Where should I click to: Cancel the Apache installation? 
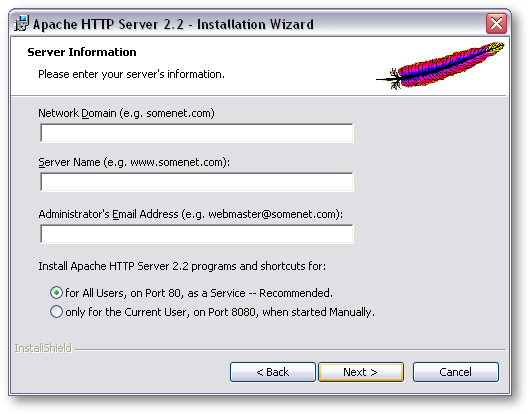tap(456, 372)
